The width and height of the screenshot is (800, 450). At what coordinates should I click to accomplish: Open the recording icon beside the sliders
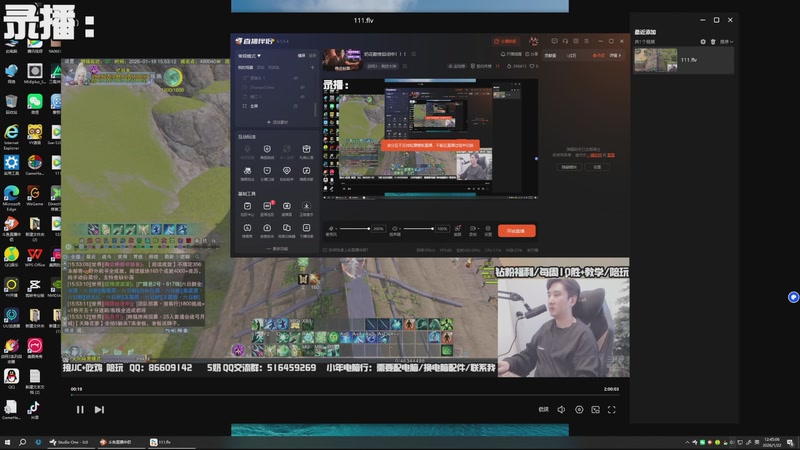[473, 230]
